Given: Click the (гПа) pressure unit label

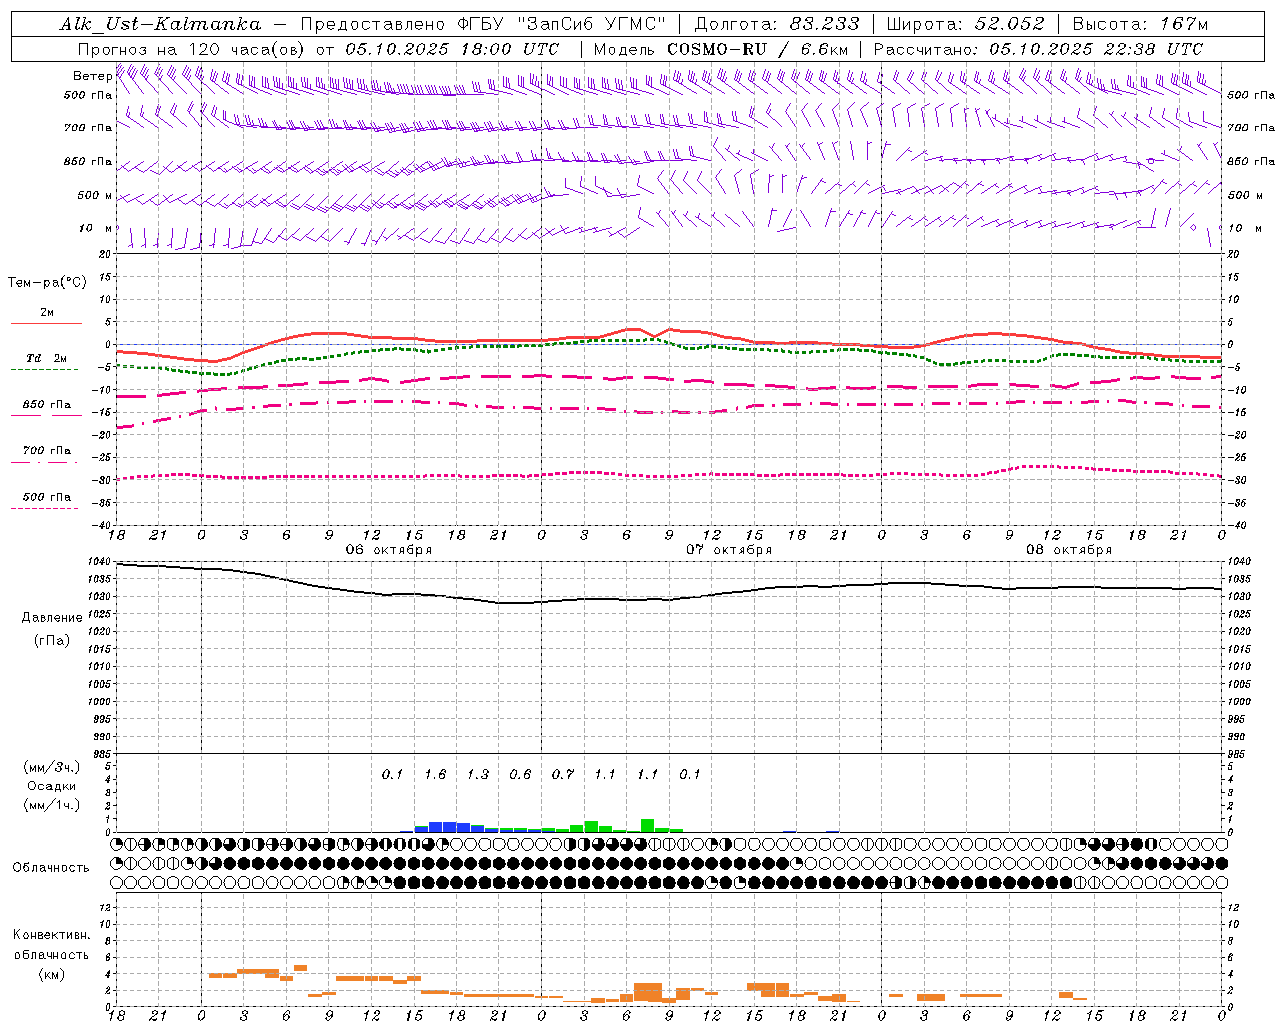Looking at the screenshot, I should tap(52, 641).
